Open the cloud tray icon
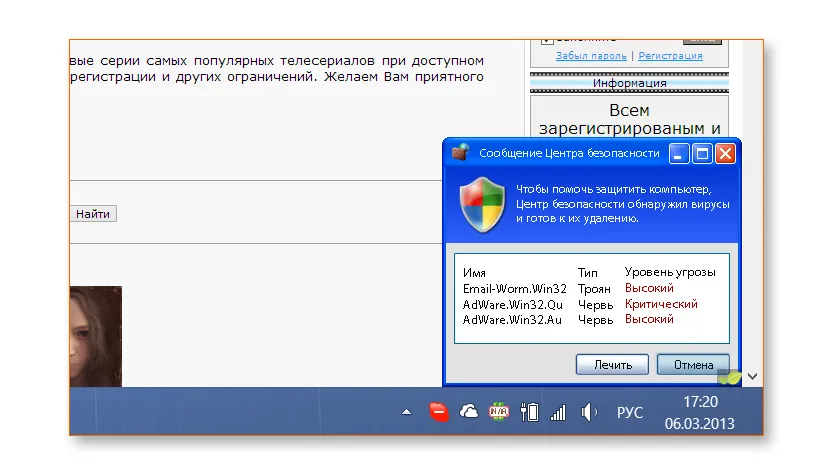This screenshot has width=834, height=476. coord(469,412)
